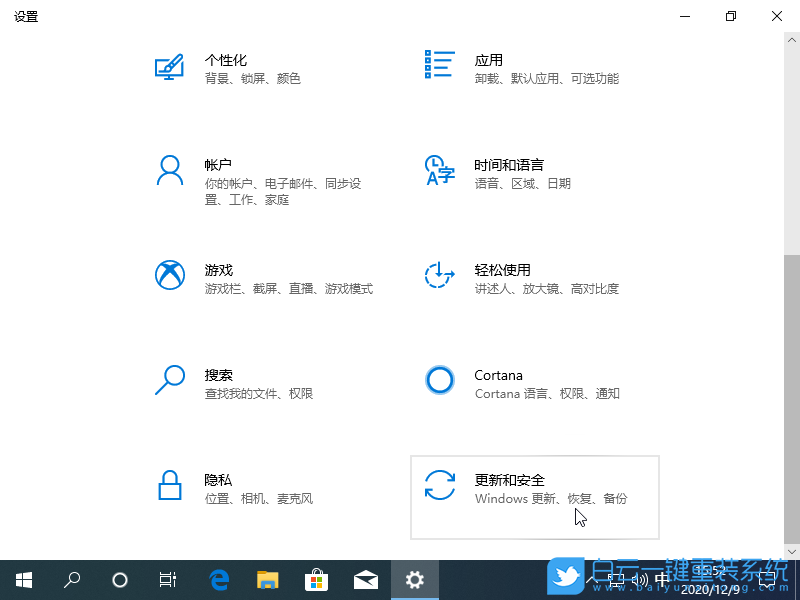Click the 中 input method indicator

(664, 580)
